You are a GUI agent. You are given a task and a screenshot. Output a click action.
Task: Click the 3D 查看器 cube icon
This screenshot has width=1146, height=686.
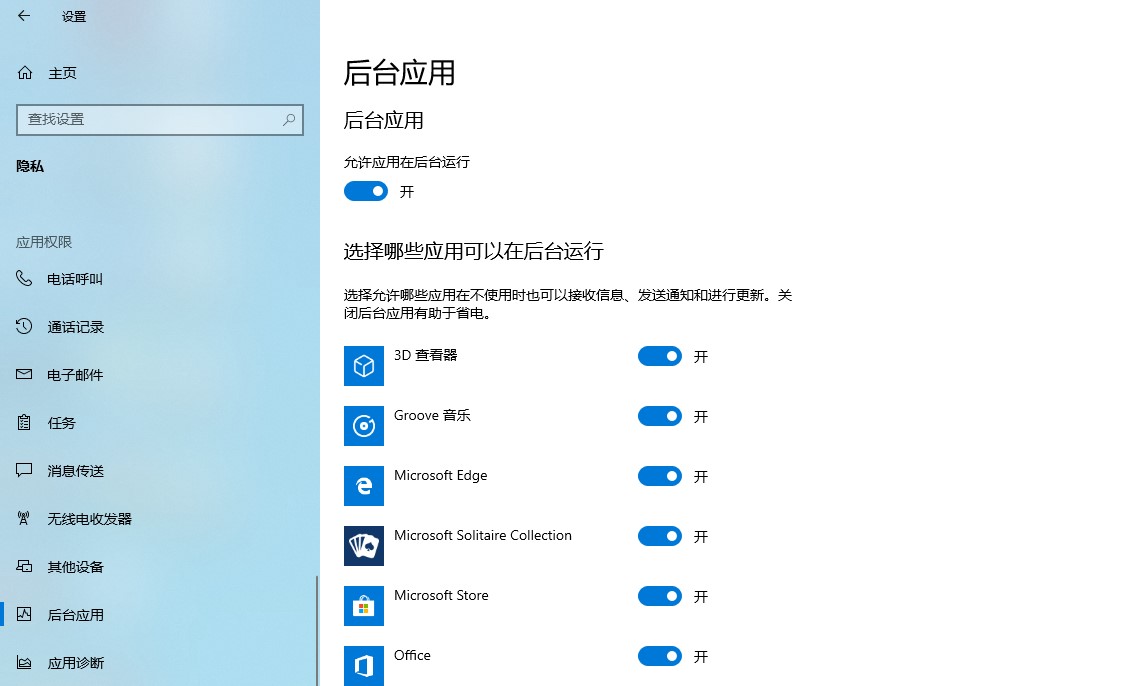(364, 365)
